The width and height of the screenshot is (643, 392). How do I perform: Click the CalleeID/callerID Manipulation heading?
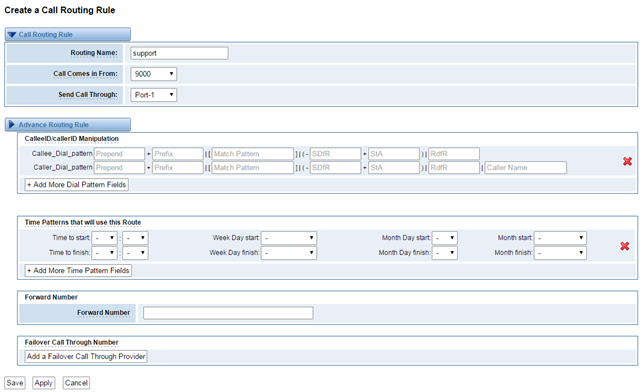pos(71,139)
